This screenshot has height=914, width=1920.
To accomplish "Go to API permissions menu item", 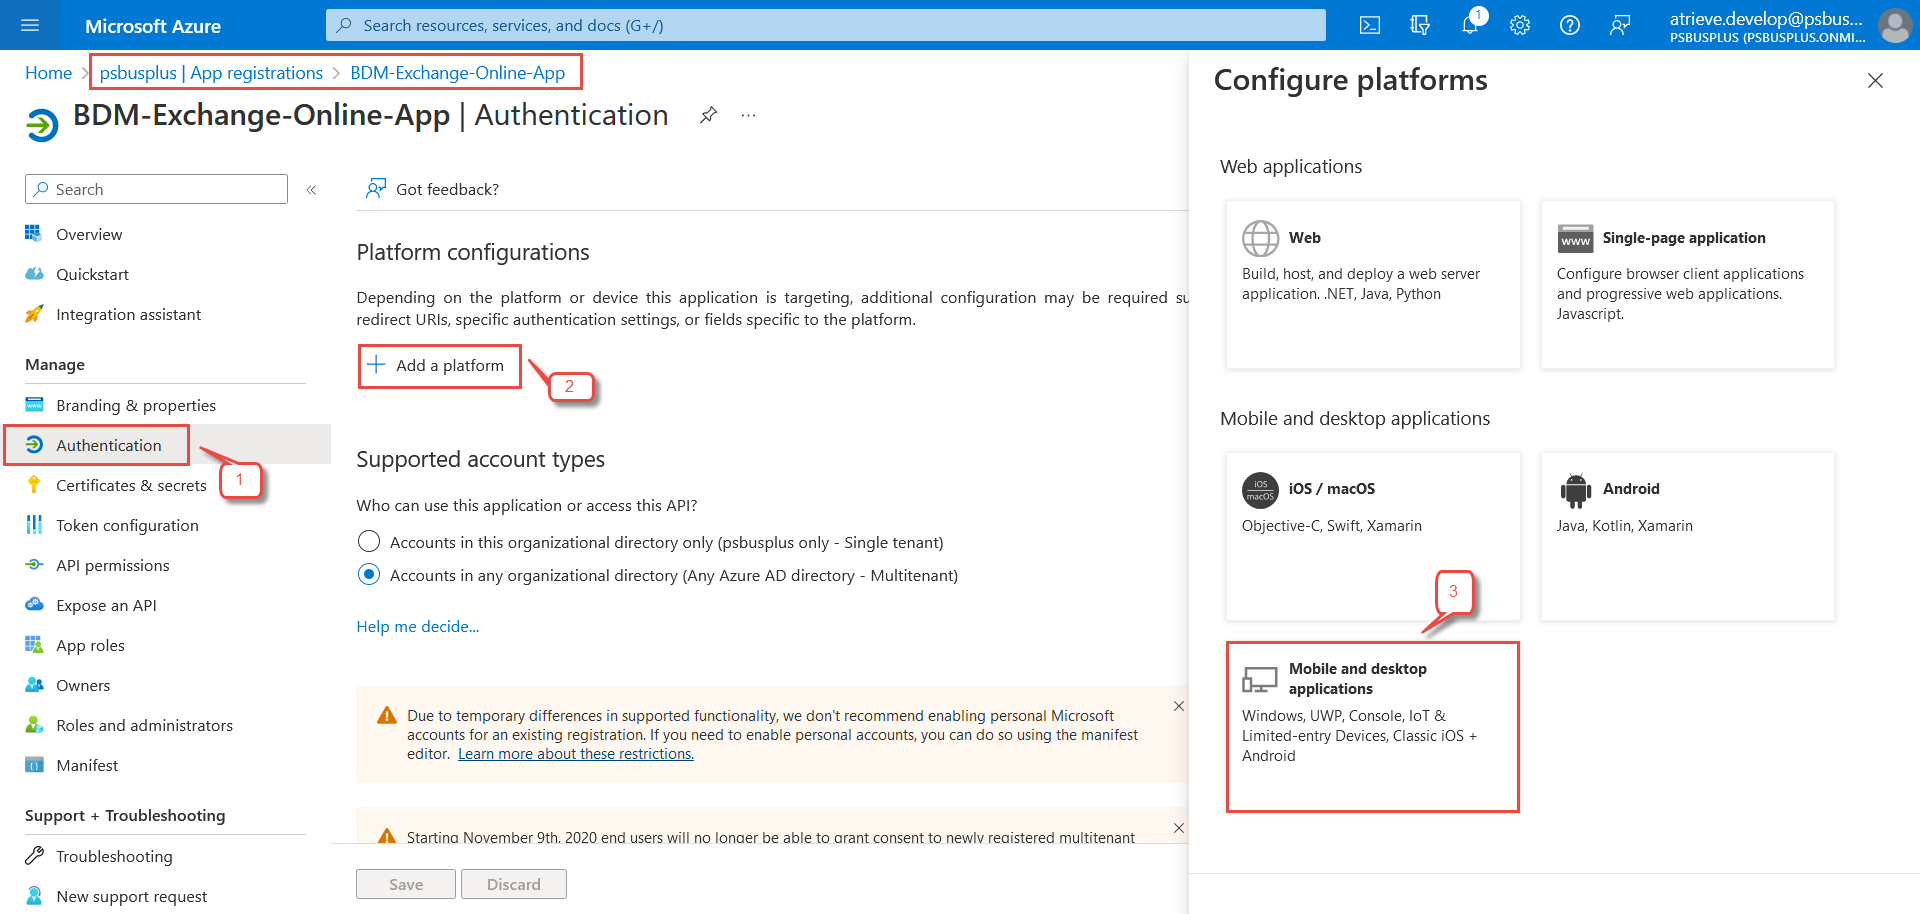I will pos(112,565).
